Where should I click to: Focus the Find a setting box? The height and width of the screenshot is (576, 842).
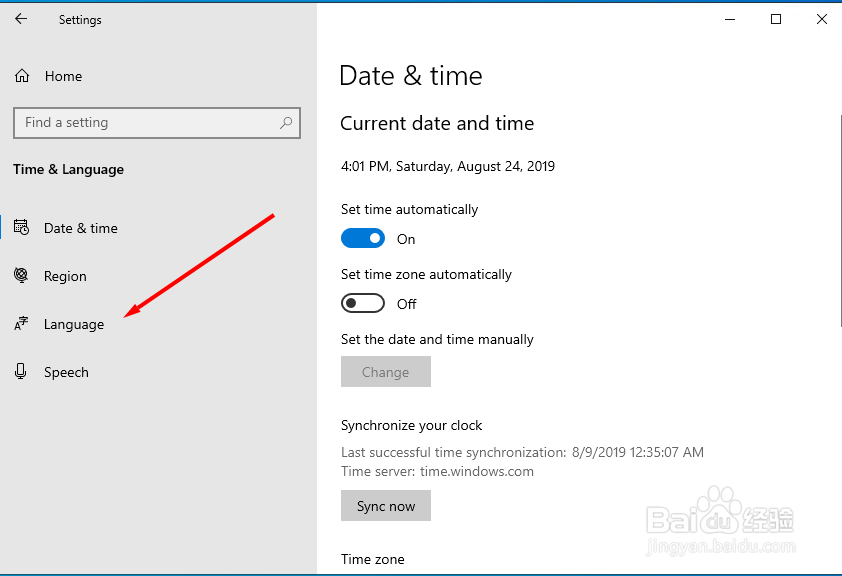[x=157, y=123]
